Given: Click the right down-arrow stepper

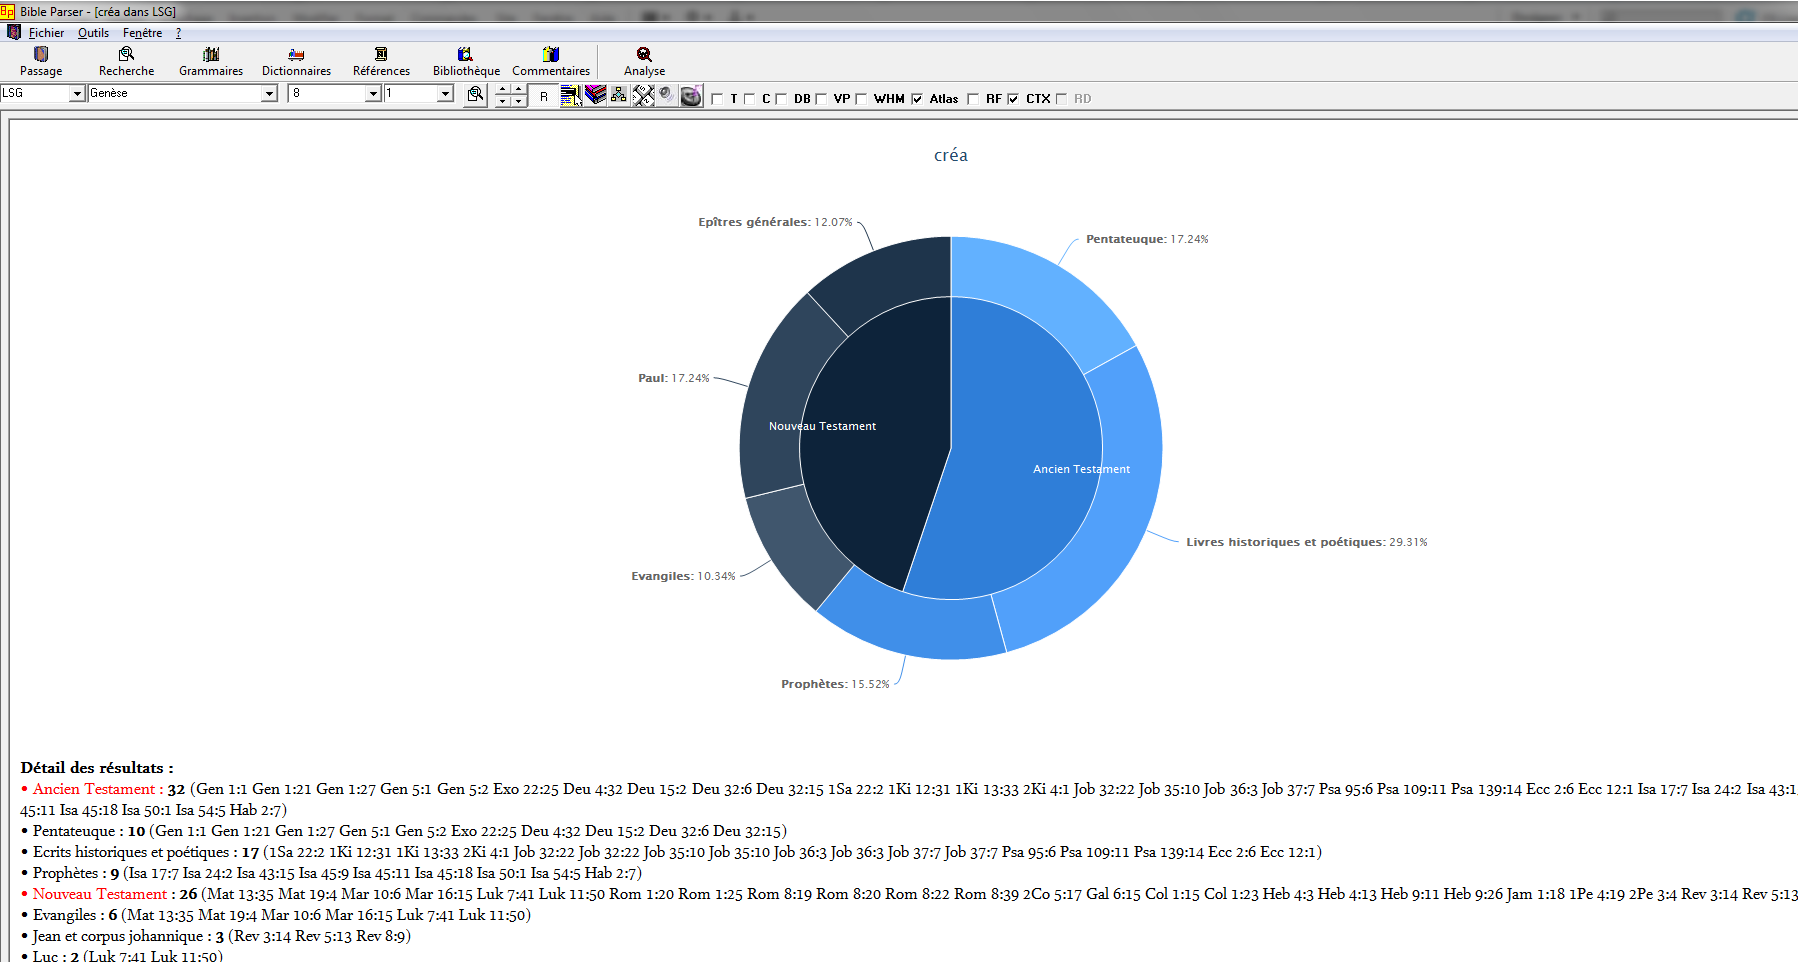Looking at the screenshot, I should pos(519,101).
